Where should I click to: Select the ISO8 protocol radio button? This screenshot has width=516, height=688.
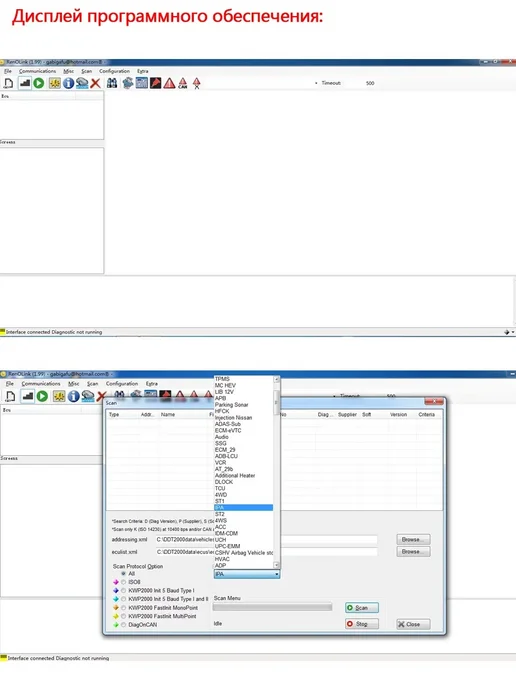tap(123, 582)
